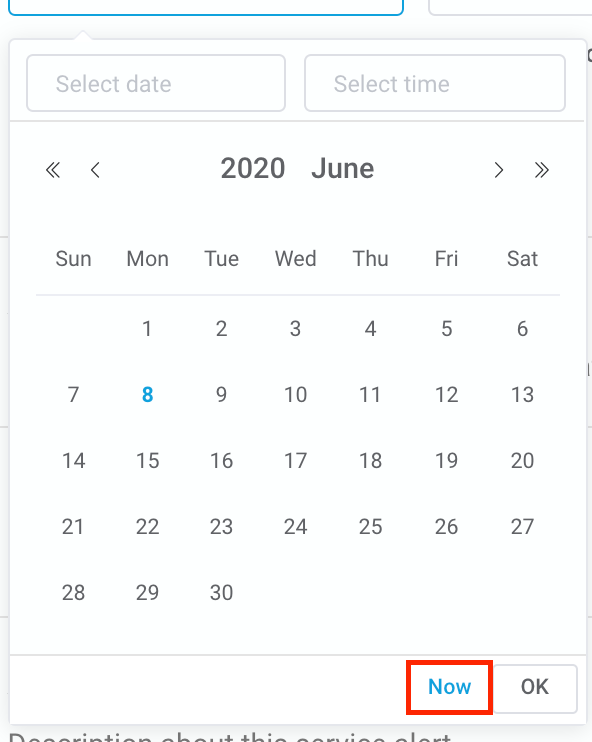Open the year selector showing 2020
This screenshot has width=592, height=742.
[253, 168]
